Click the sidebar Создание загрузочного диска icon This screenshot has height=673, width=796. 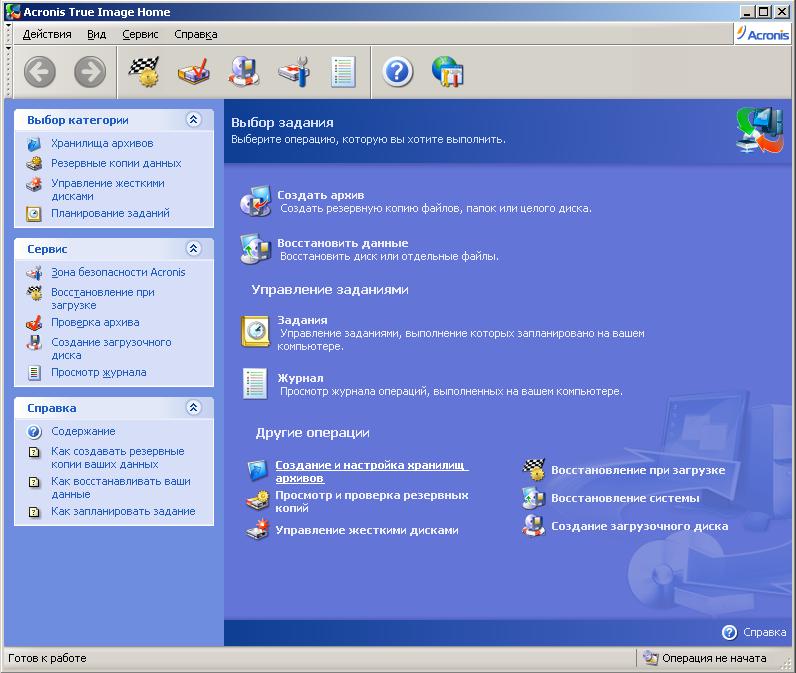34,343
